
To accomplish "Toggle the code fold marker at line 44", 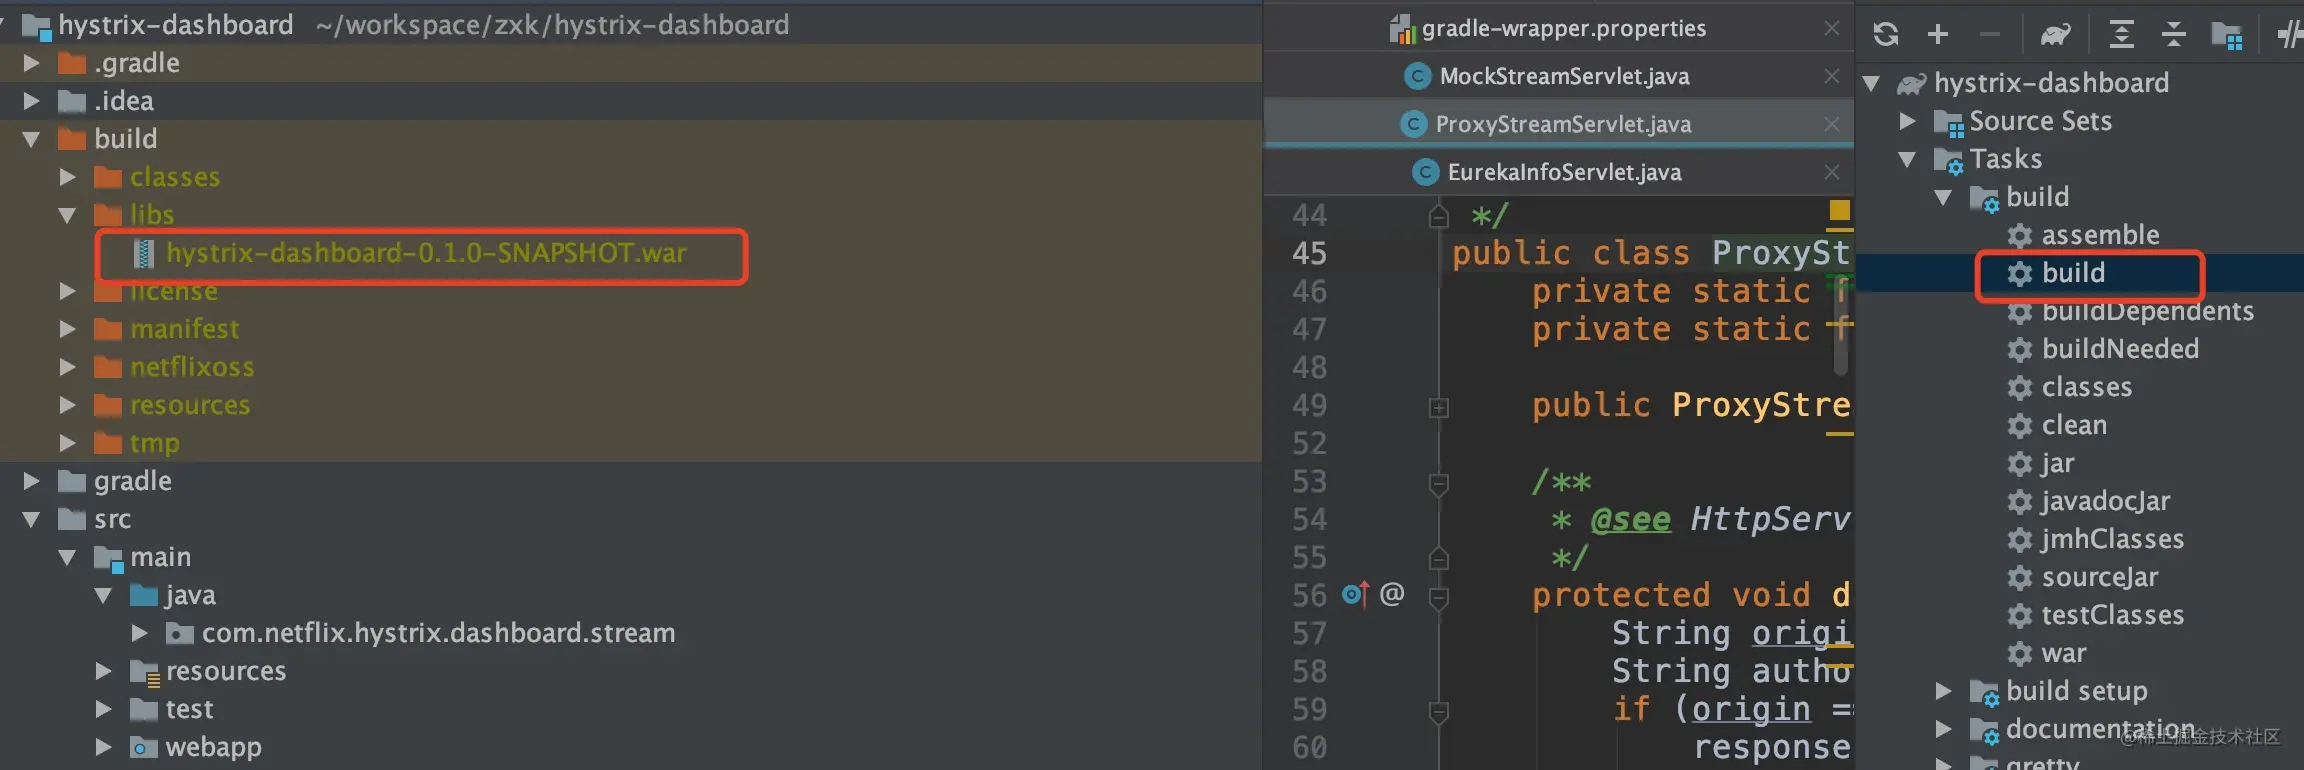I will point(1439,215).
